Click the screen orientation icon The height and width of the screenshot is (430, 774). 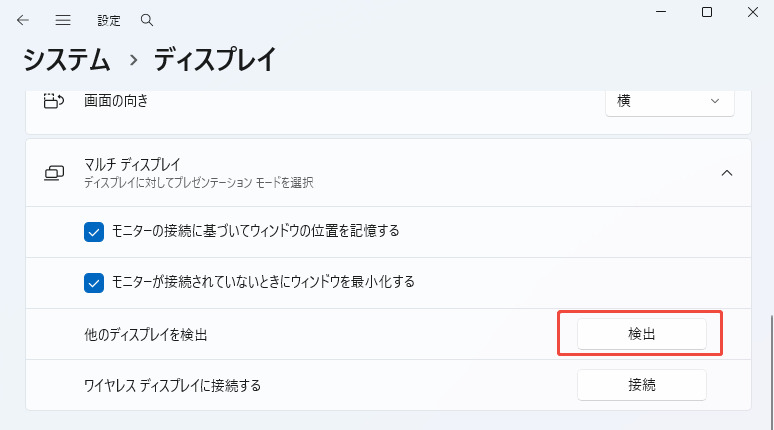[54, 101]
